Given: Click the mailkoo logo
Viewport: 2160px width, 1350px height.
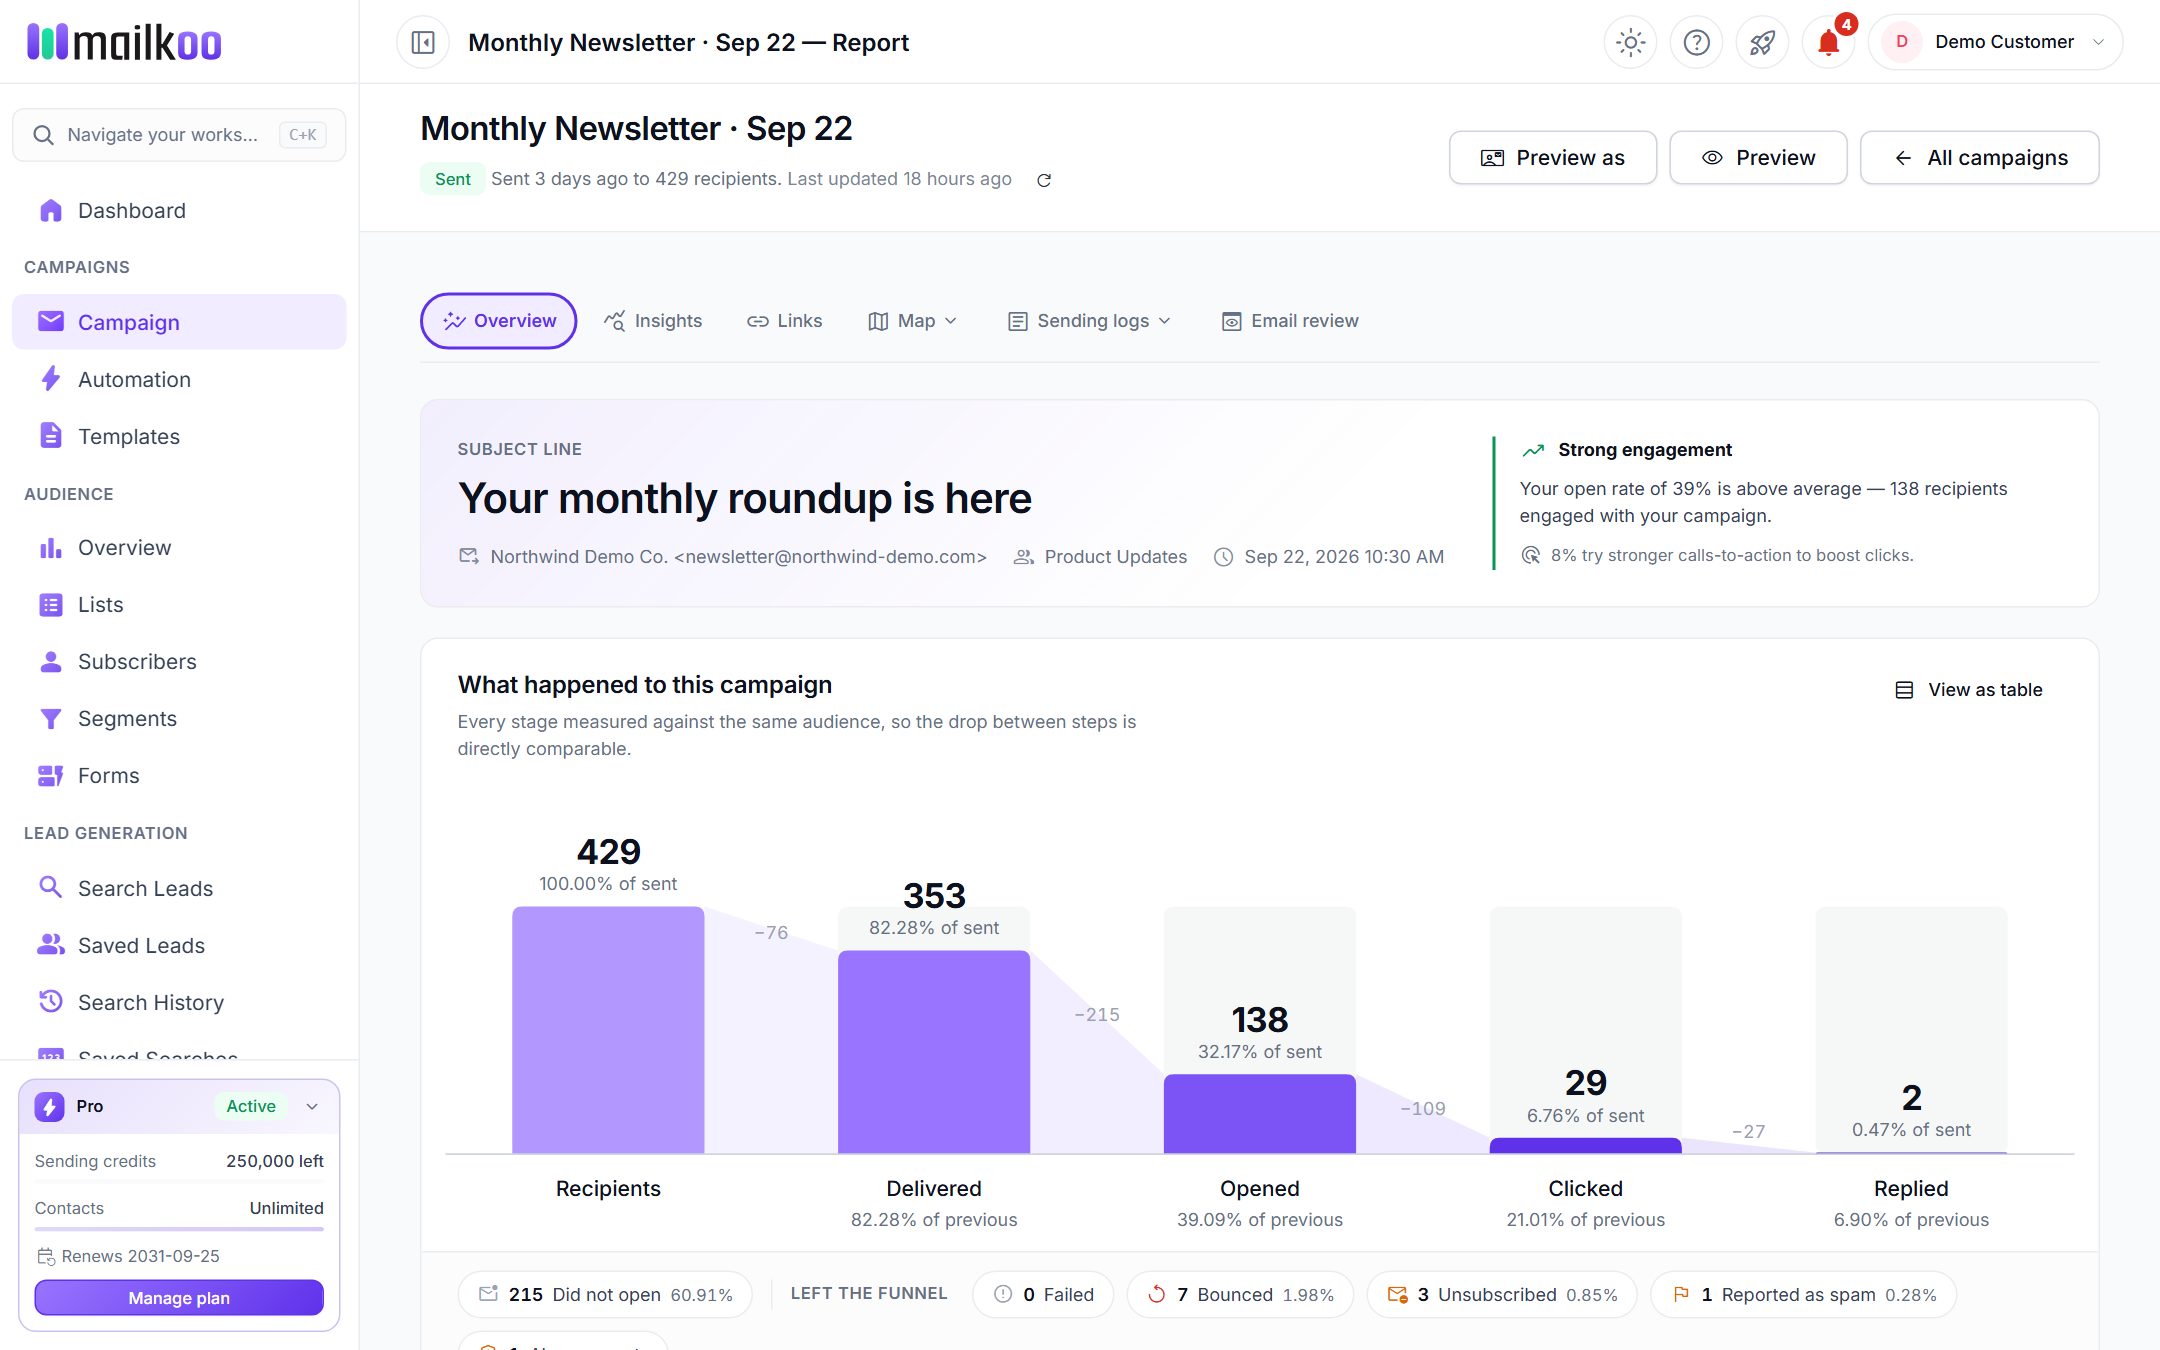Looking at the screenshot, I should click(x=124, y=42).
